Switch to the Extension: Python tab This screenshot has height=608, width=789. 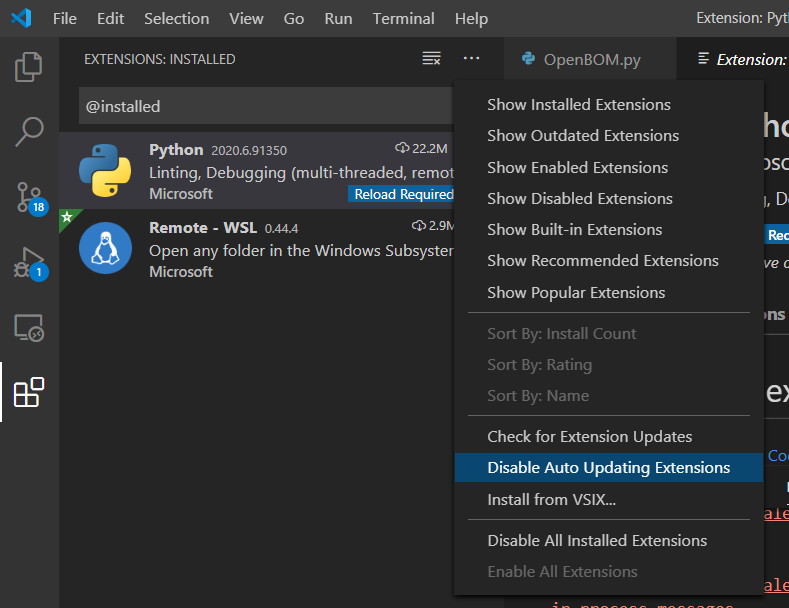click(x=734, y=59)
